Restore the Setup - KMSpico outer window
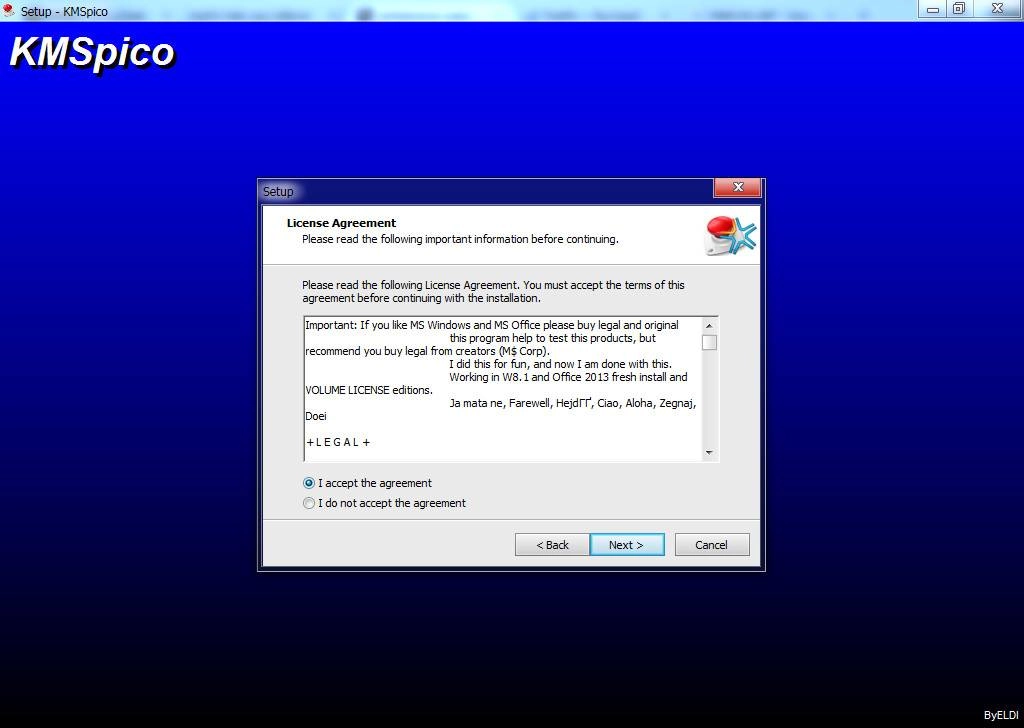This screenshot has height=728, width=1024. tap(959, 9)
